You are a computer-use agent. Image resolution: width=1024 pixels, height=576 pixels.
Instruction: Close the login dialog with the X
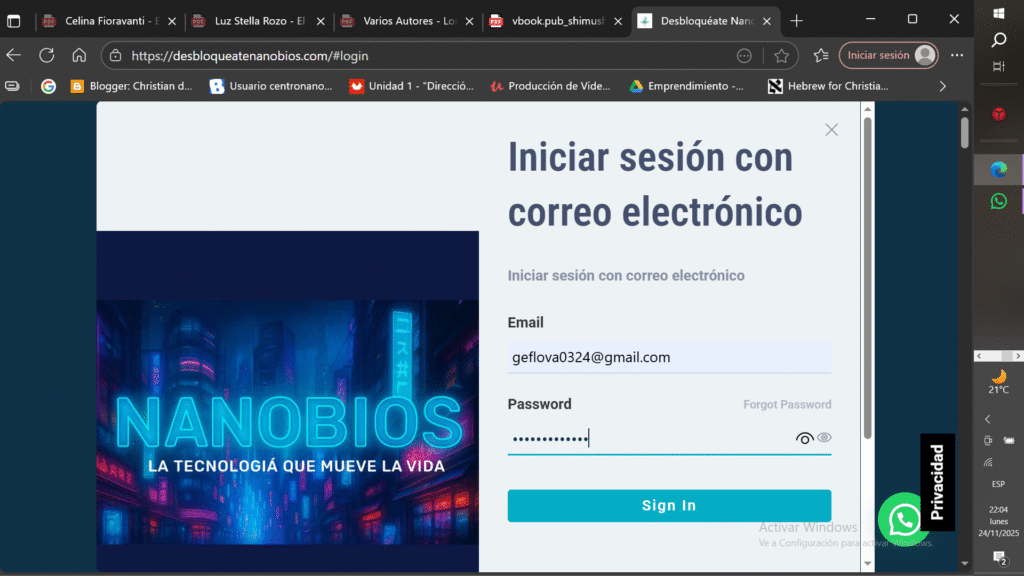(x=831, y=130)
